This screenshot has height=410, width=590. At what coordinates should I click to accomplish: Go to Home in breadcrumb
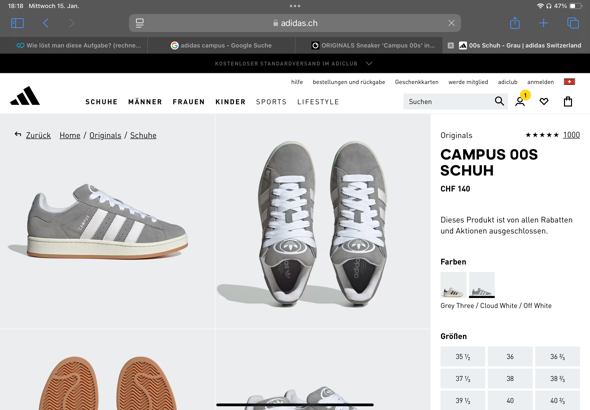point(70,135)
